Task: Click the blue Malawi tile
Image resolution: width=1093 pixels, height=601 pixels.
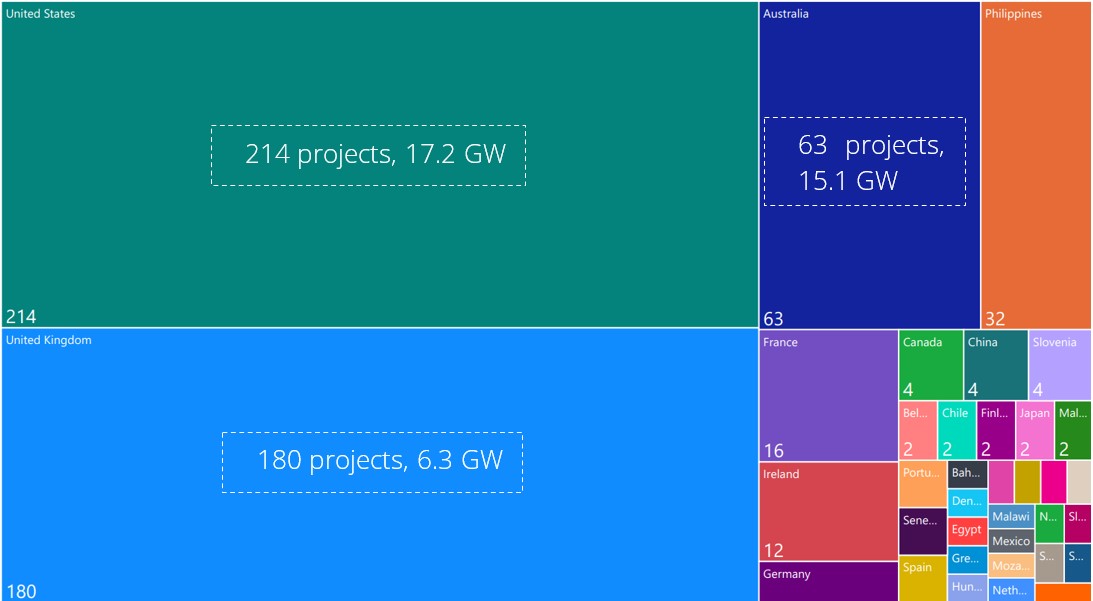Action: click(x=1011, y=517)
